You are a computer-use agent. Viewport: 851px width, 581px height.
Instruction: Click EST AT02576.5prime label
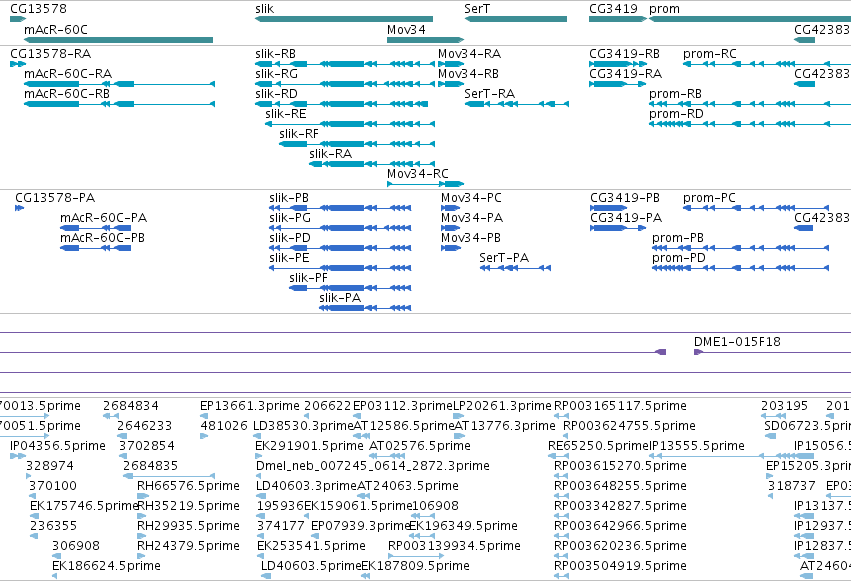click(x=420, y=446)
